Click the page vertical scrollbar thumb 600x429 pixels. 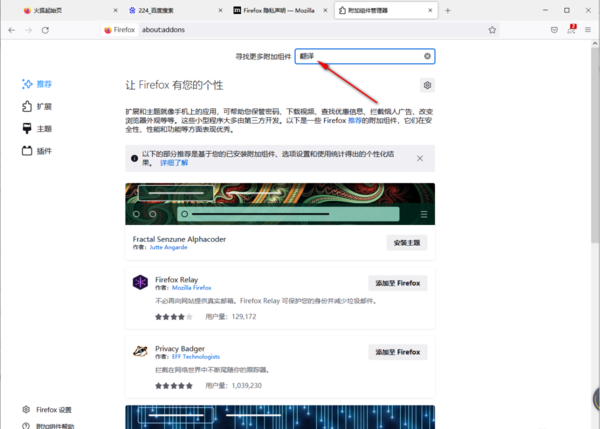595,144
